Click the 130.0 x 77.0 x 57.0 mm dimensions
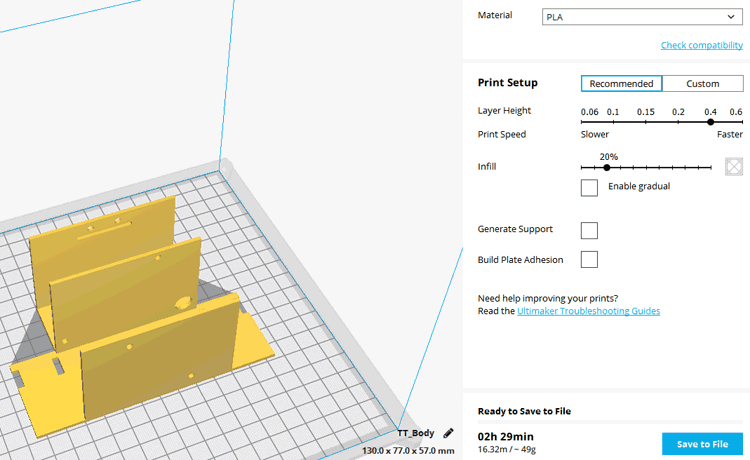This screenshot has height=460, width=750. (x=408, y=450)
